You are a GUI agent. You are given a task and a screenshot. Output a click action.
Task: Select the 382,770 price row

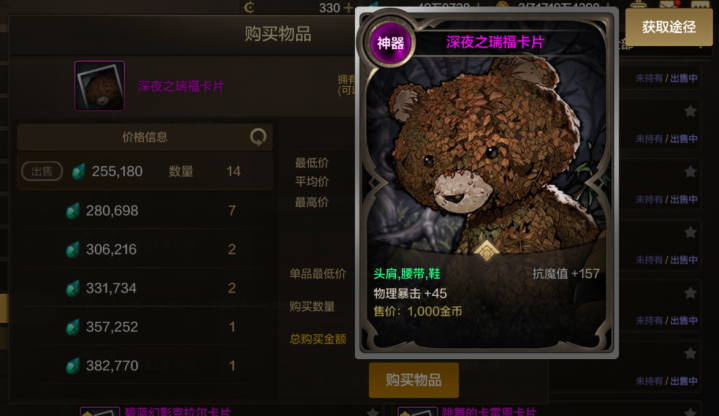point(145,366)
